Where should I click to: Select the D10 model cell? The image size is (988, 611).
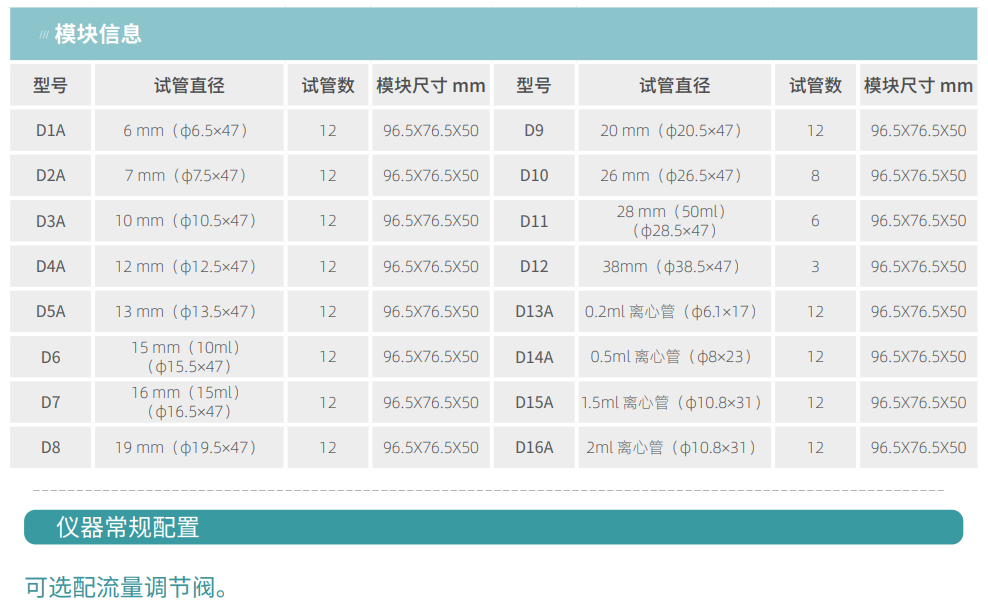tap(534, 176)
